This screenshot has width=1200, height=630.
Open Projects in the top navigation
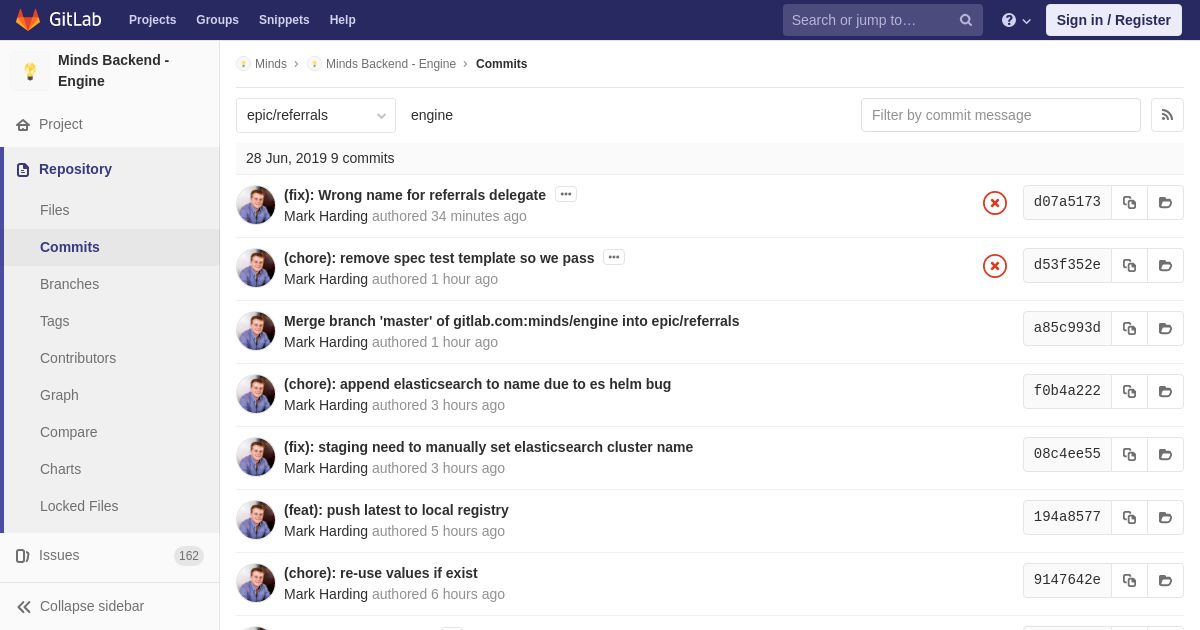click(x=152, y=20)
